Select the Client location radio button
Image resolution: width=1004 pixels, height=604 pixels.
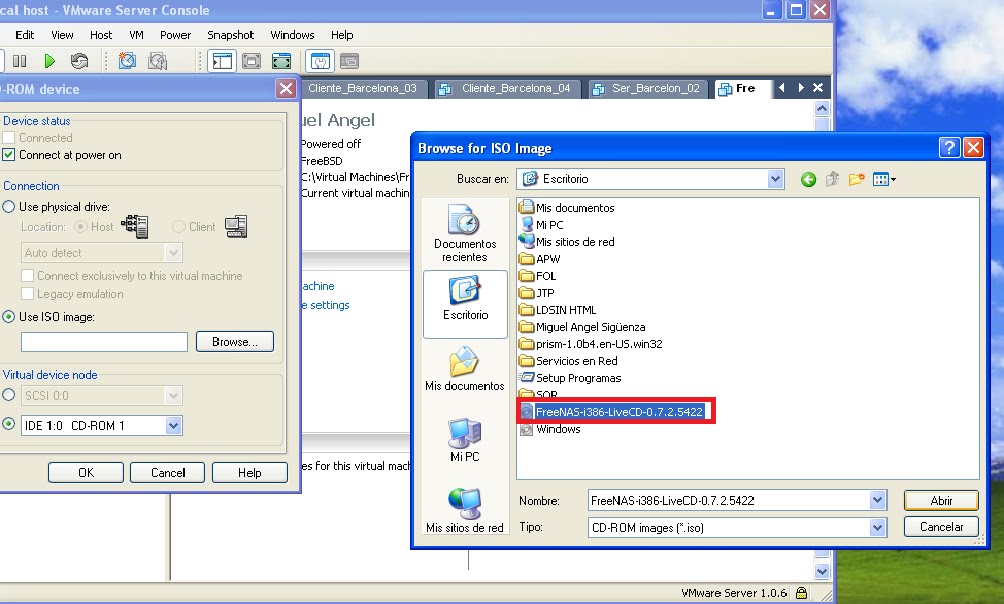[x=179, y=227]
